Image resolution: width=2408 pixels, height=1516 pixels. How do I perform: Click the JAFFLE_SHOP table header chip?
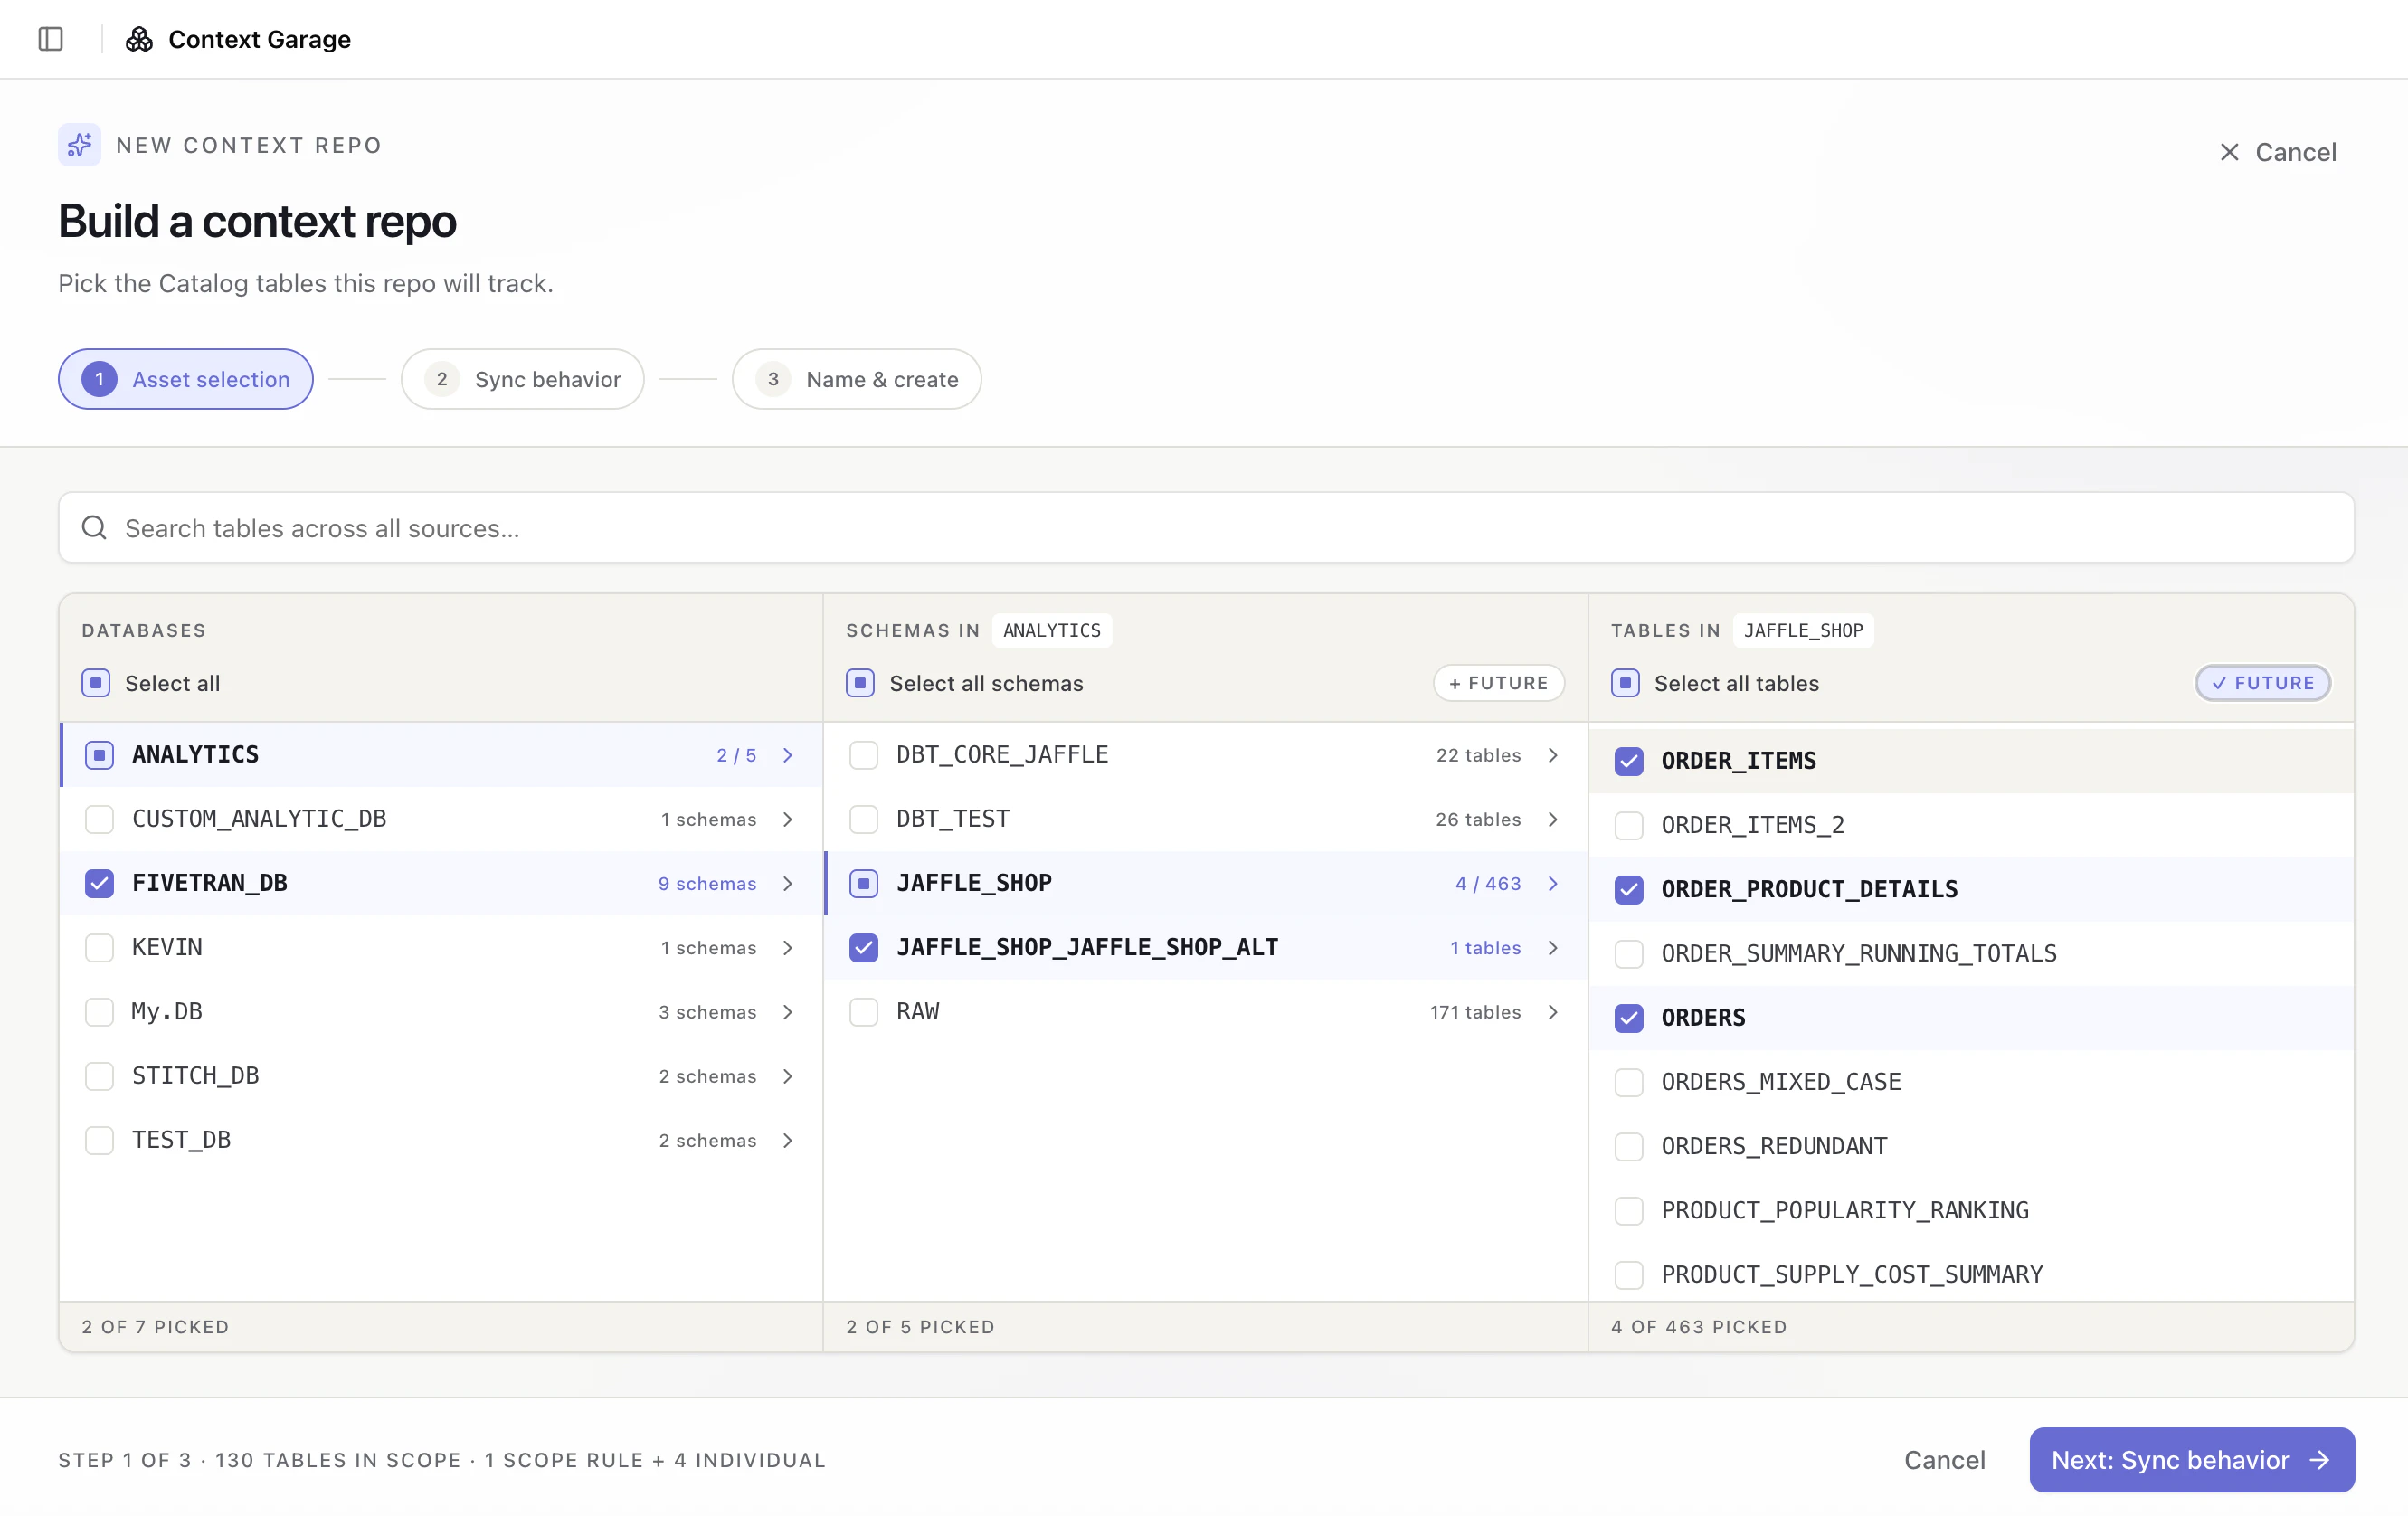tap(1802, 630)
